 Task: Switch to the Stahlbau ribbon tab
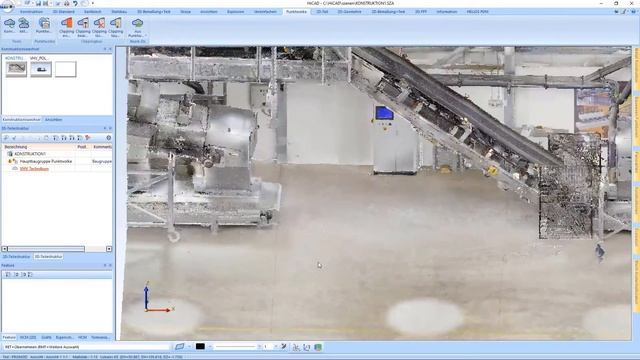(119, 12)
